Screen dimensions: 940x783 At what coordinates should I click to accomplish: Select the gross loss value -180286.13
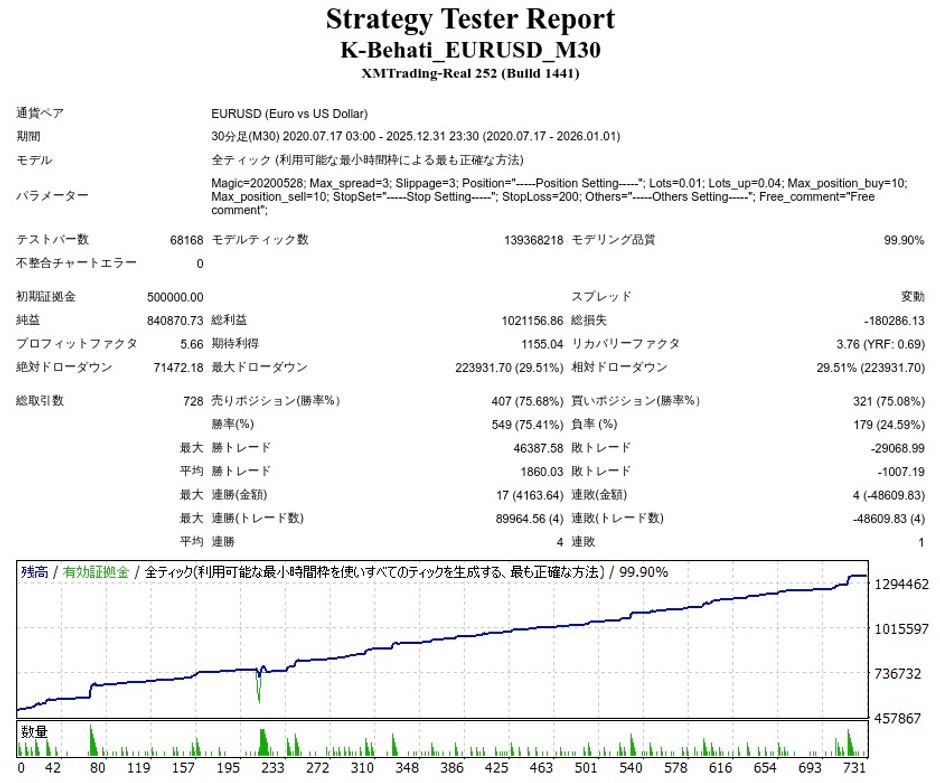point(893,320)
